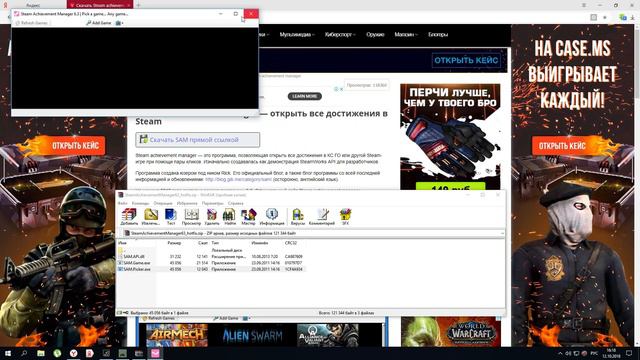
Task: Click the left orange ОТКРЫТЬ КЕЙС button
Action: [76, 146]
